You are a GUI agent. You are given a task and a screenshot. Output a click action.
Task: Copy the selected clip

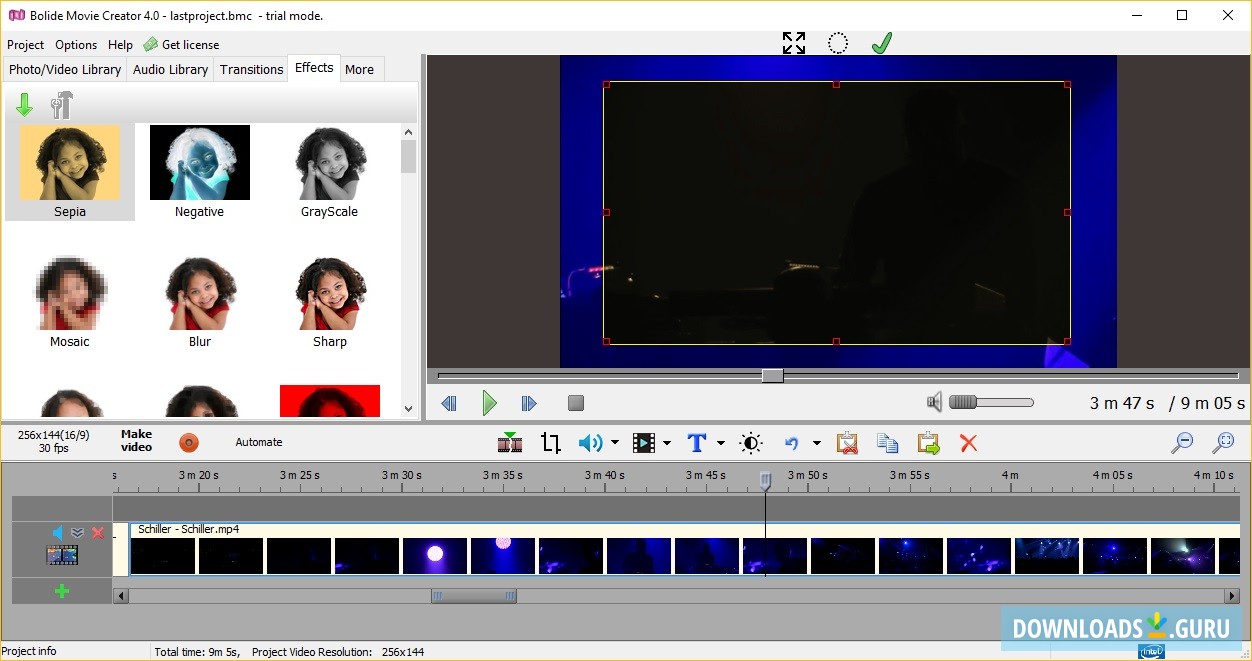(x=888, y=442)
